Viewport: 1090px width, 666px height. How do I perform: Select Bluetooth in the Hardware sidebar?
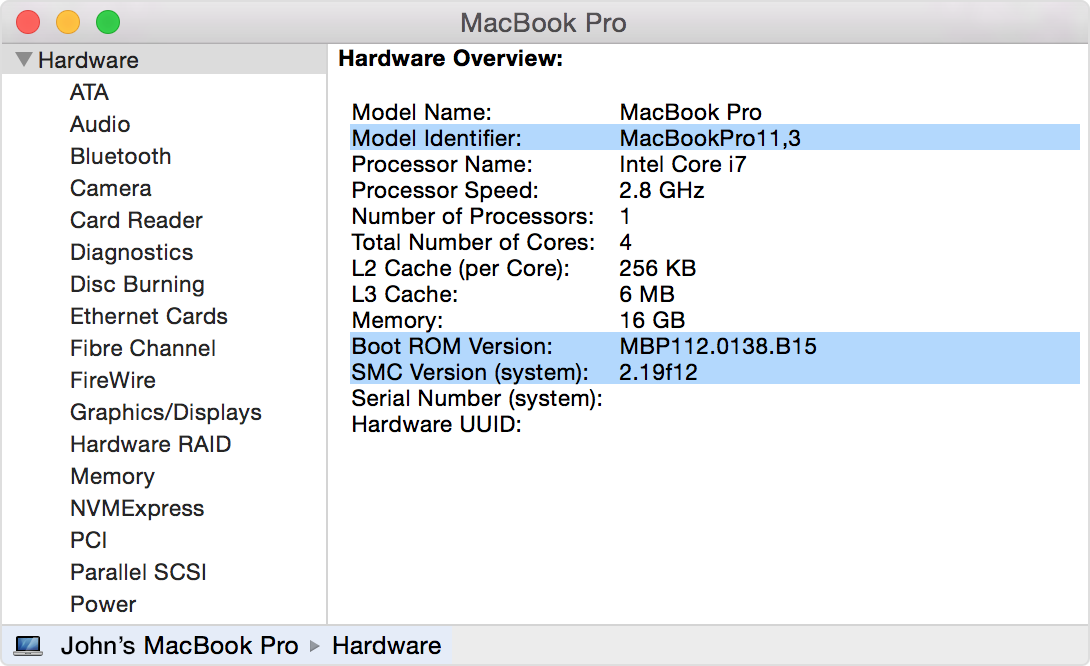click(120, 156)
